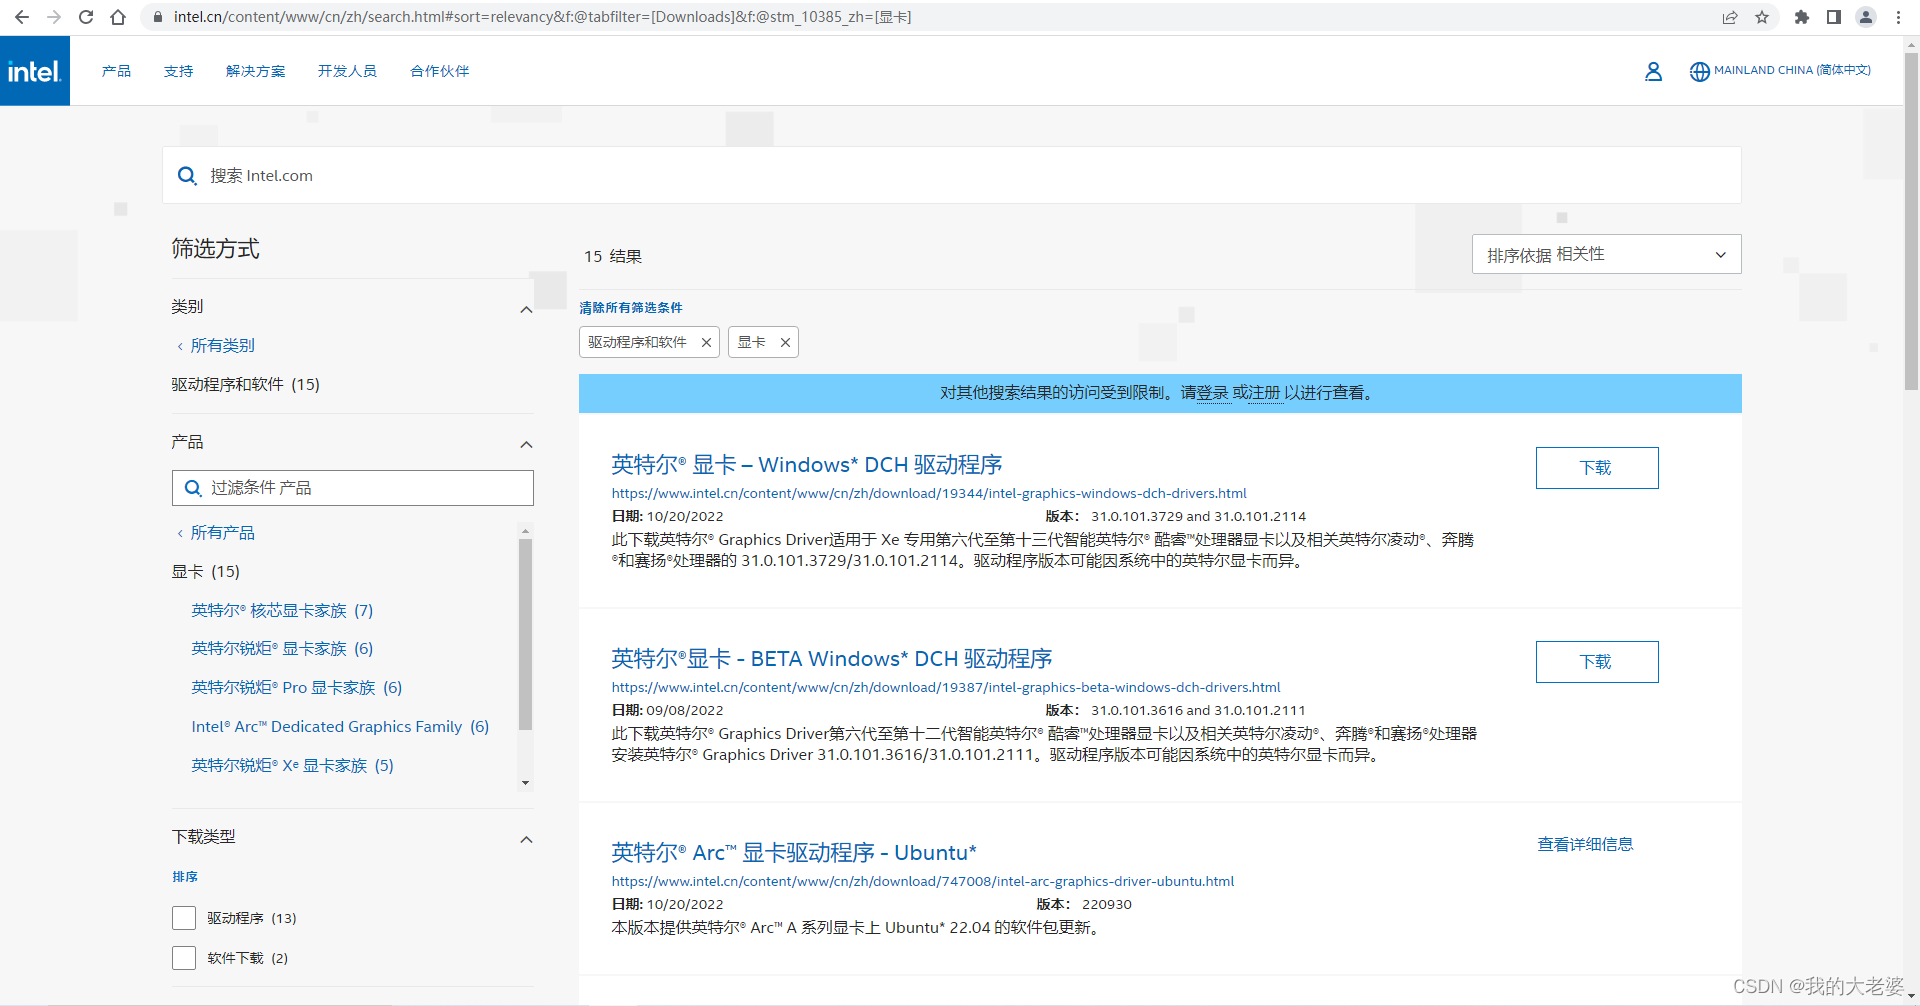
Task: Go to browser home page icon
Action: pos(118,17)
